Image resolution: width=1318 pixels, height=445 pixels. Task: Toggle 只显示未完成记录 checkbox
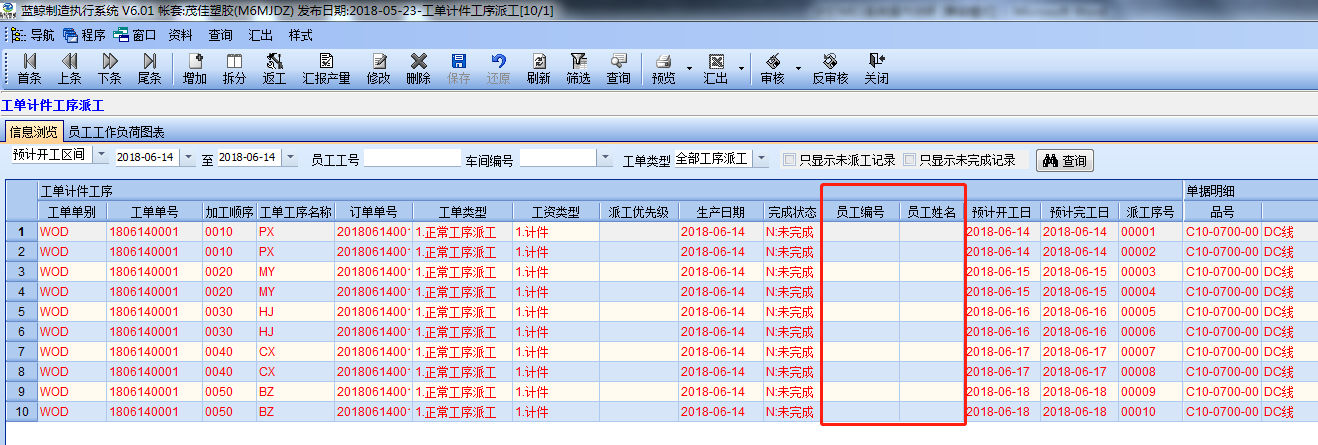click(x=909, y=160)
